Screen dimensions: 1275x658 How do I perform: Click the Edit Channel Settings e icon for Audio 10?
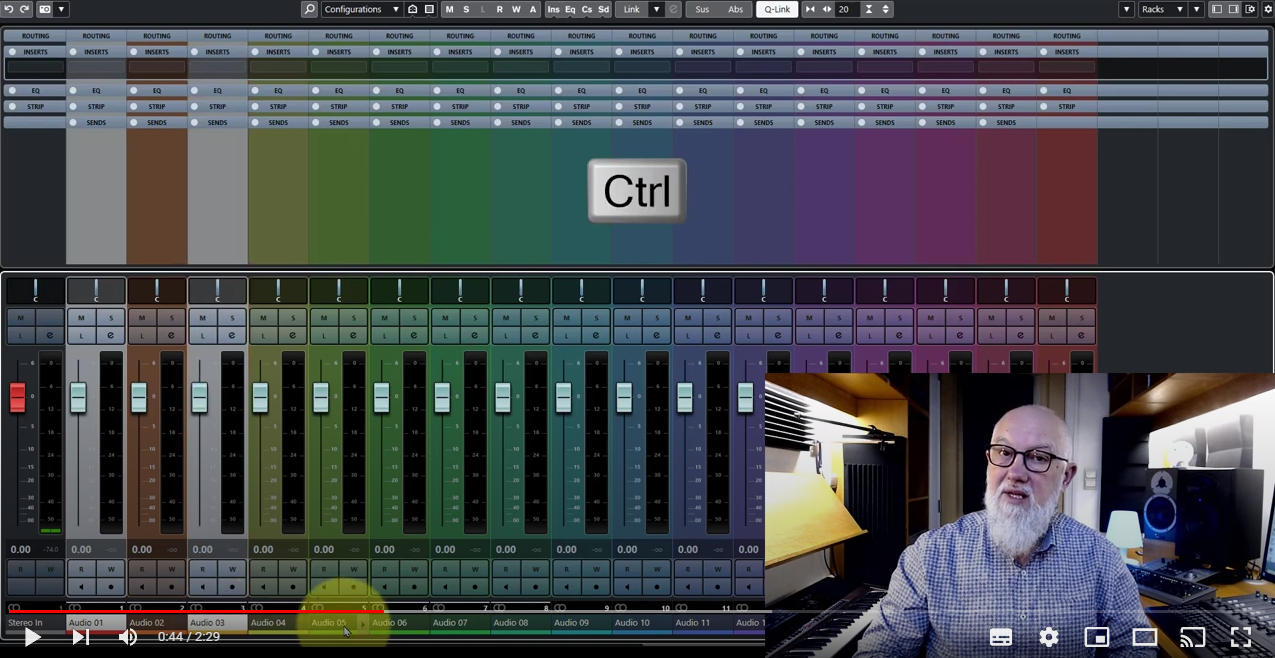(657, 335)
